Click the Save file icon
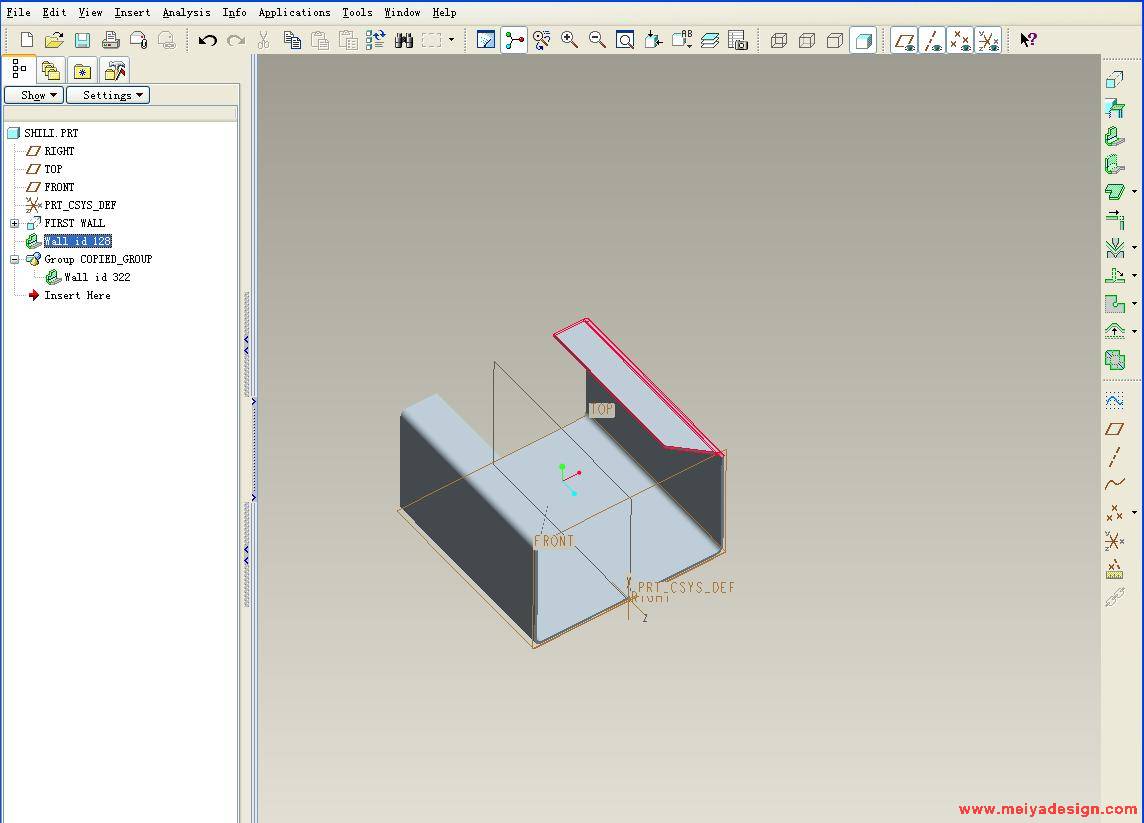Image resolution: width=1144 pixels, height=823 pixels. 82,40
